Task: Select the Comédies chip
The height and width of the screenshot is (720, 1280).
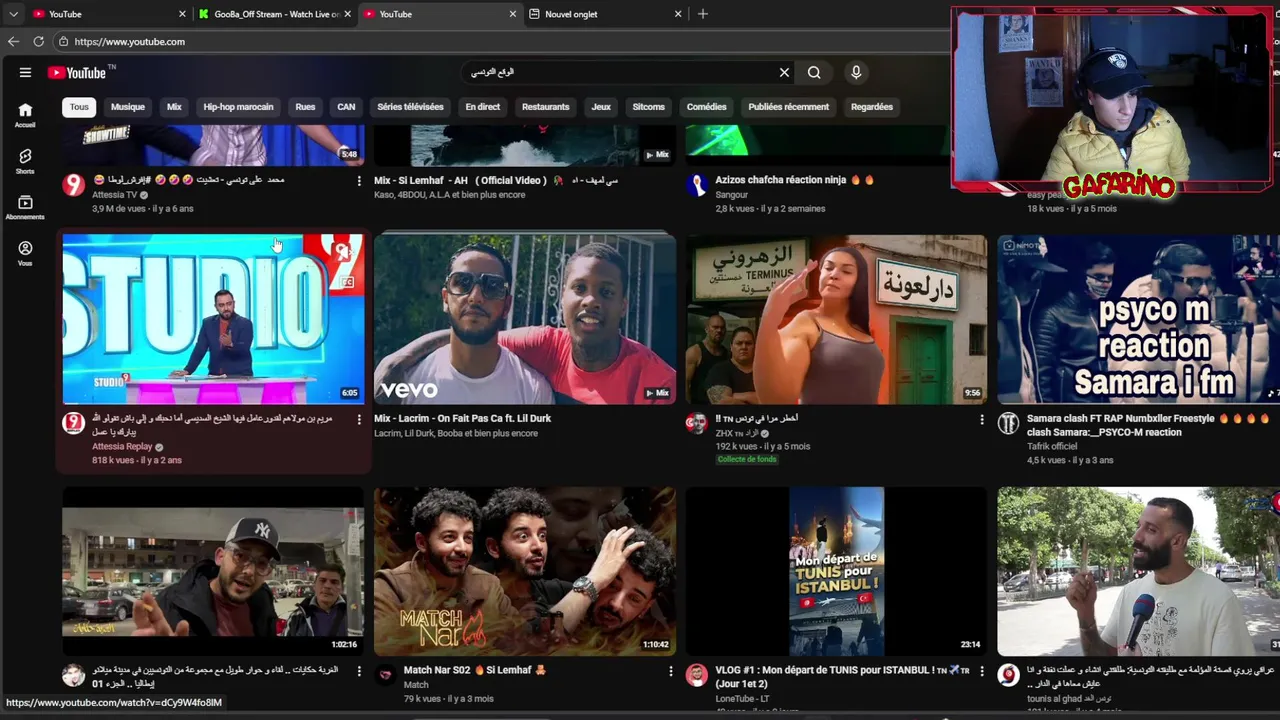Action: [x=706, y=107]
